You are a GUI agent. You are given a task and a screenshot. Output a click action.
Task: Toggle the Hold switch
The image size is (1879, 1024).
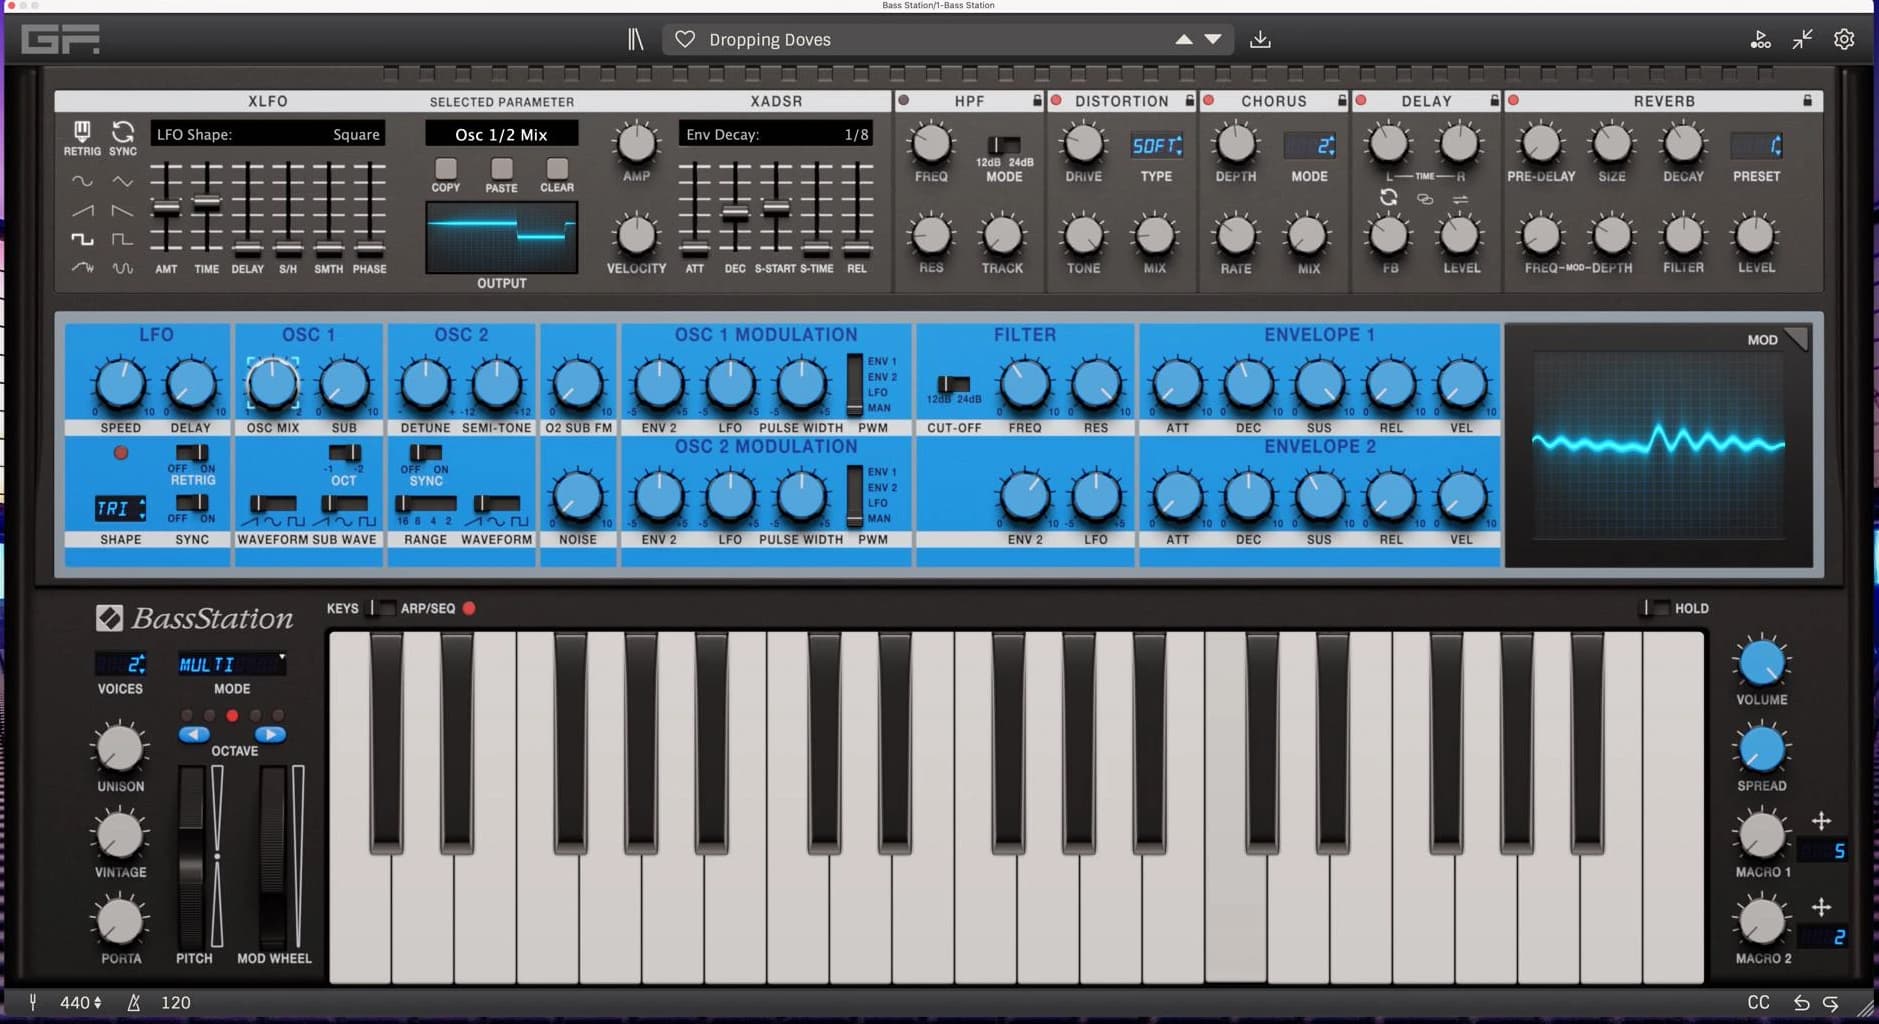(x=1656, y=608)
